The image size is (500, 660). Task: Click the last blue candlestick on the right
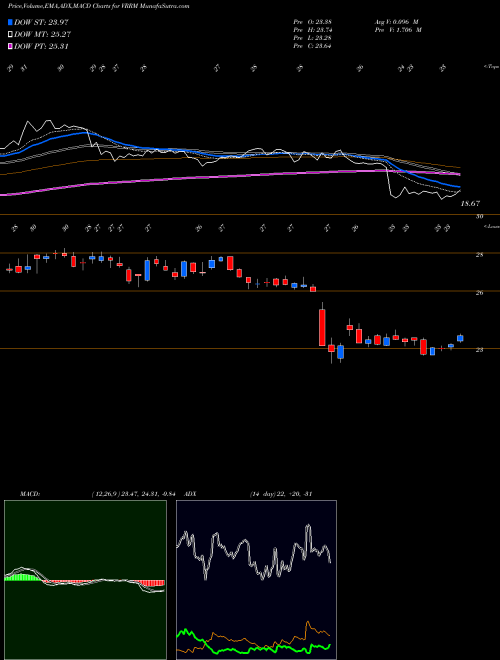pos(460,338)
